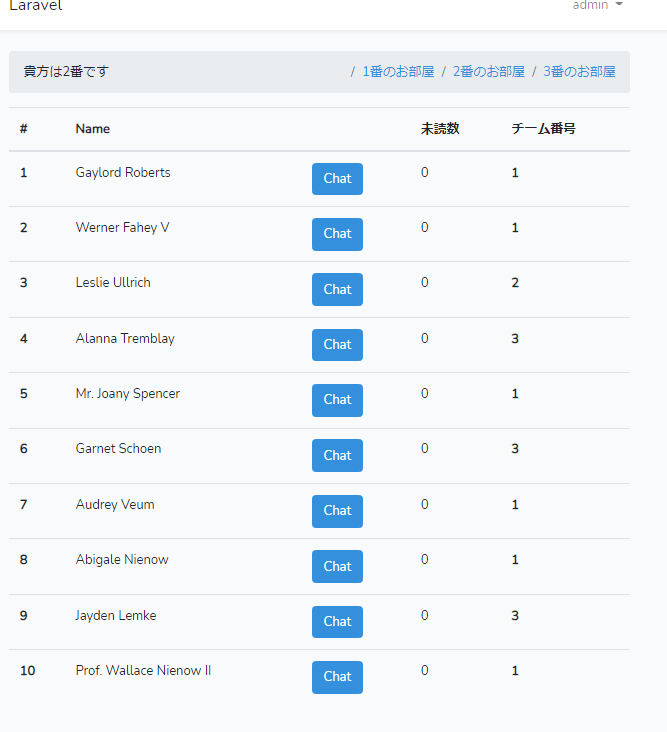Click unread count for Gaylord Roberts
The width and height of the screenshot is (667, 732).
[424, 173]
